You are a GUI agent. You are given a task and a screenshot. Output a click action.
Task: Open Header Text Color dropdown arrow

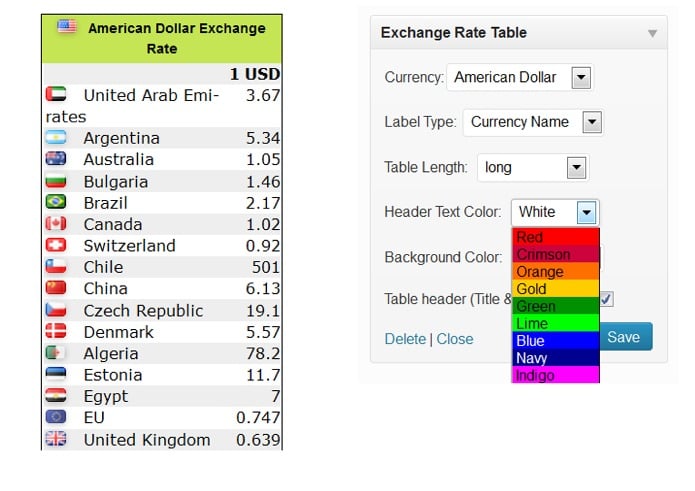click(x=586, y=212)
